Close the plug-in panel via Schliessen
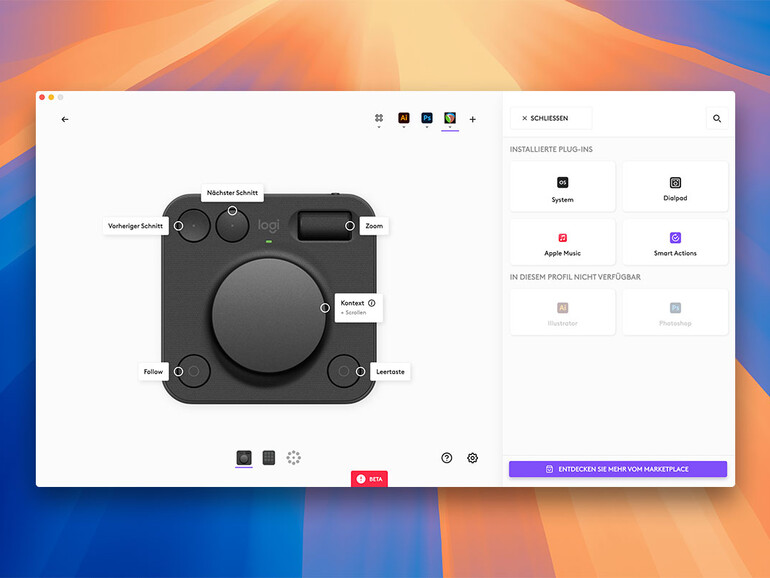 tap(551, 118)
